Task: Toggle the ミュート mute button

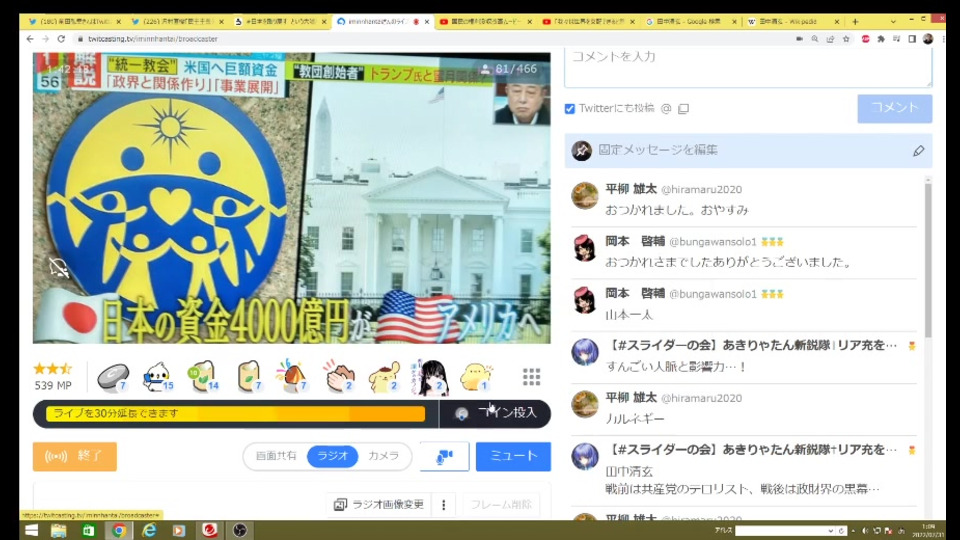Action: pyautogui.click(x=513, y=457)
